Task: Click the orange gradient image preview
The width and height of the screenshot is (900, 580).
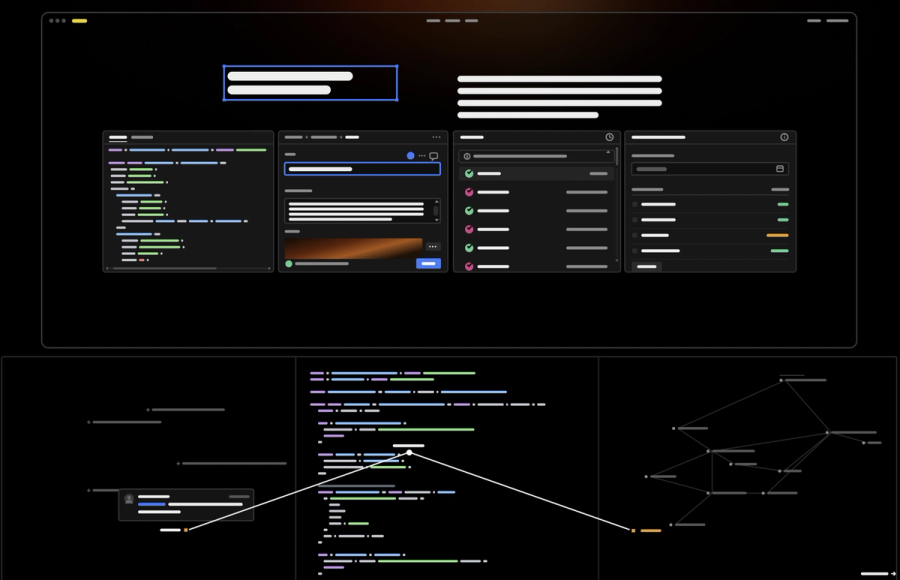Action: [354, 248]
